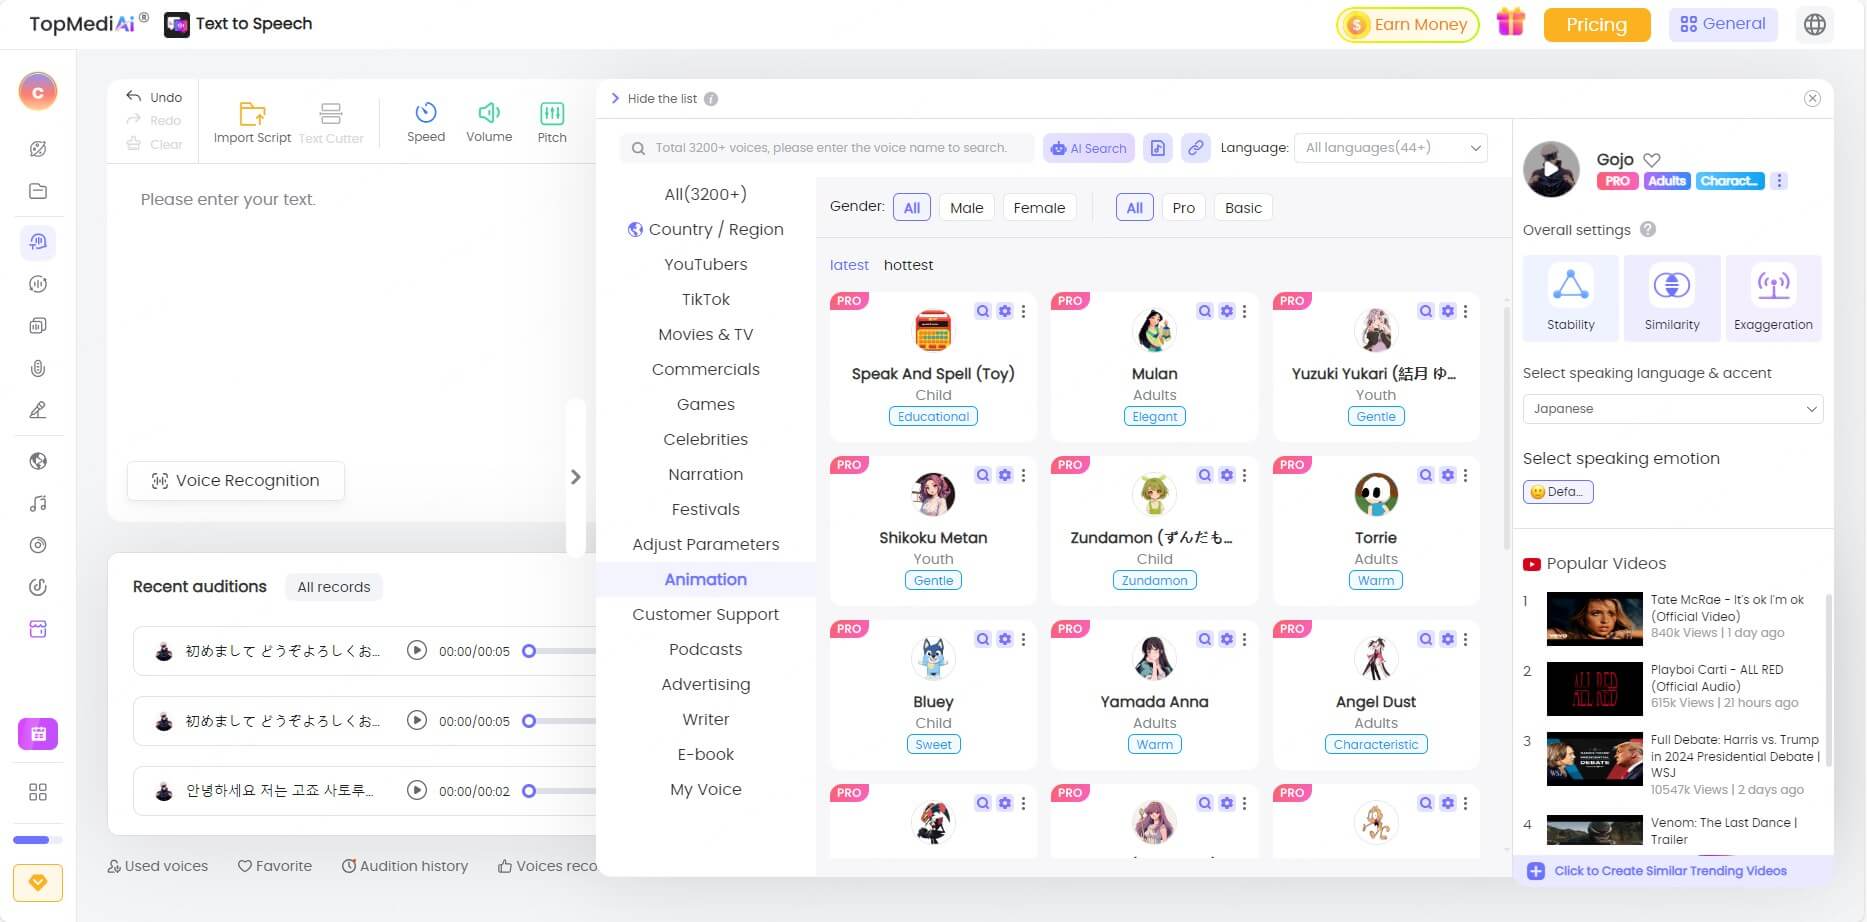Expand the Country / Region category
The width and height of the screenshot is (1867, 922).
coord(706,229)
